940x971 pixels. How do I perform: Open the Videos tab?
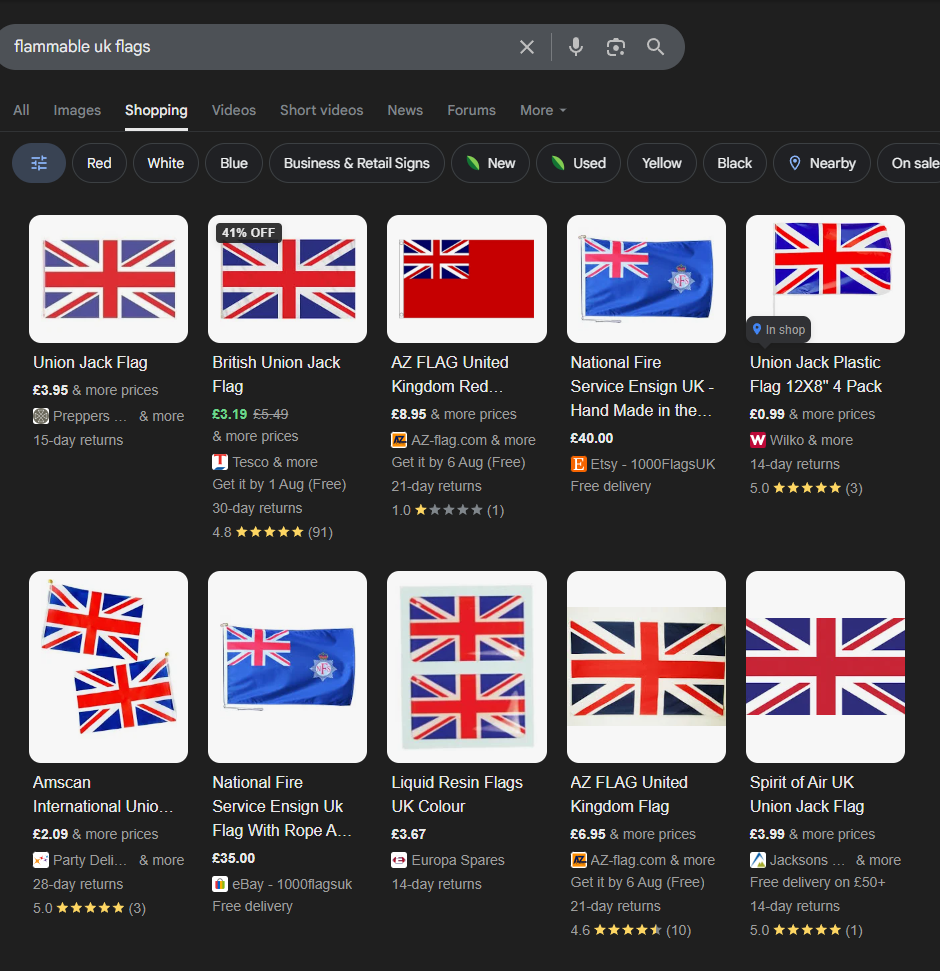point(233,110)
